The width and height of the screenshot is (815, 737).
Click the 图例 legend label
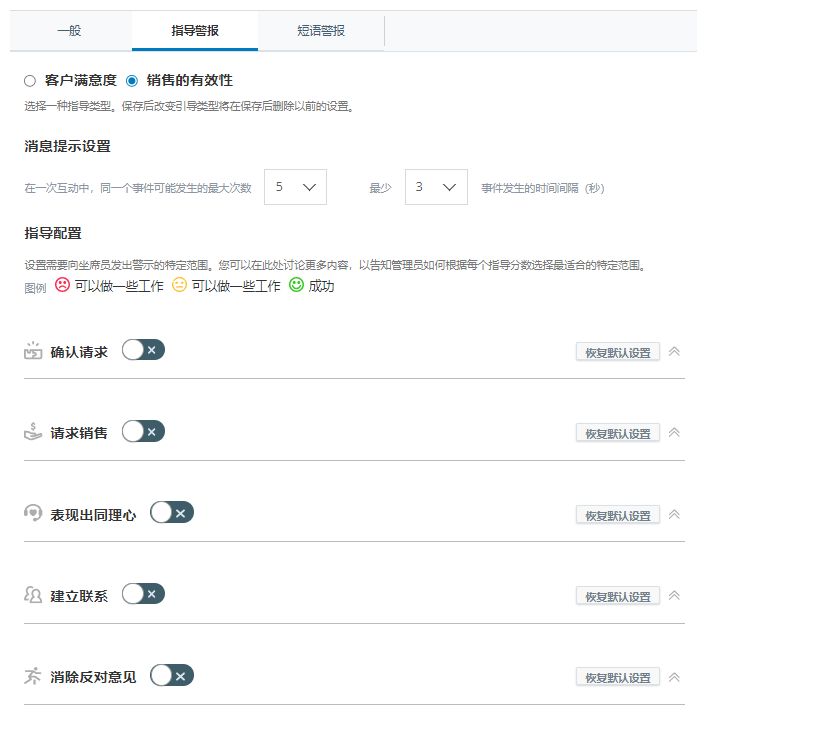point(35,288)
